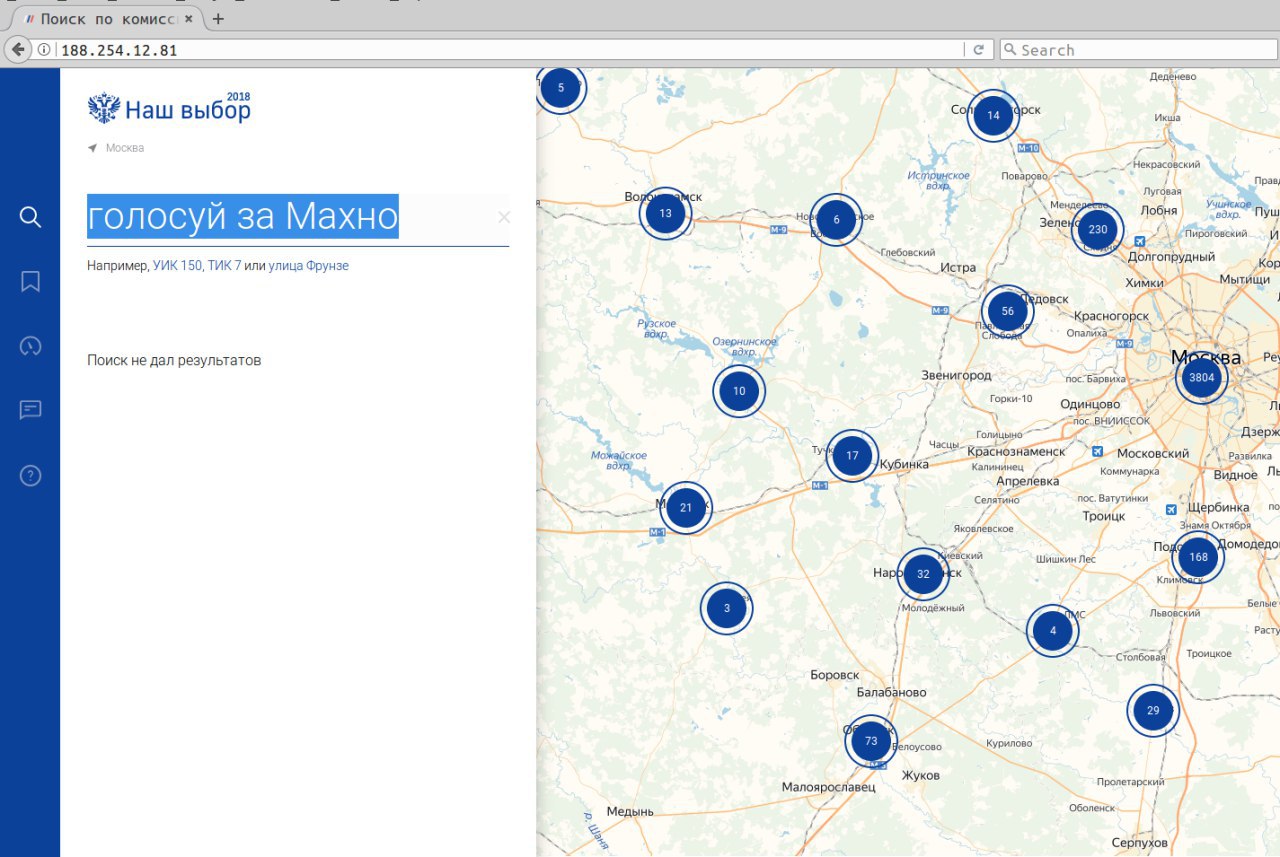The image size is (1280, 857).
Task: Select the map cluster marked 3
Action: click(727, 608)
